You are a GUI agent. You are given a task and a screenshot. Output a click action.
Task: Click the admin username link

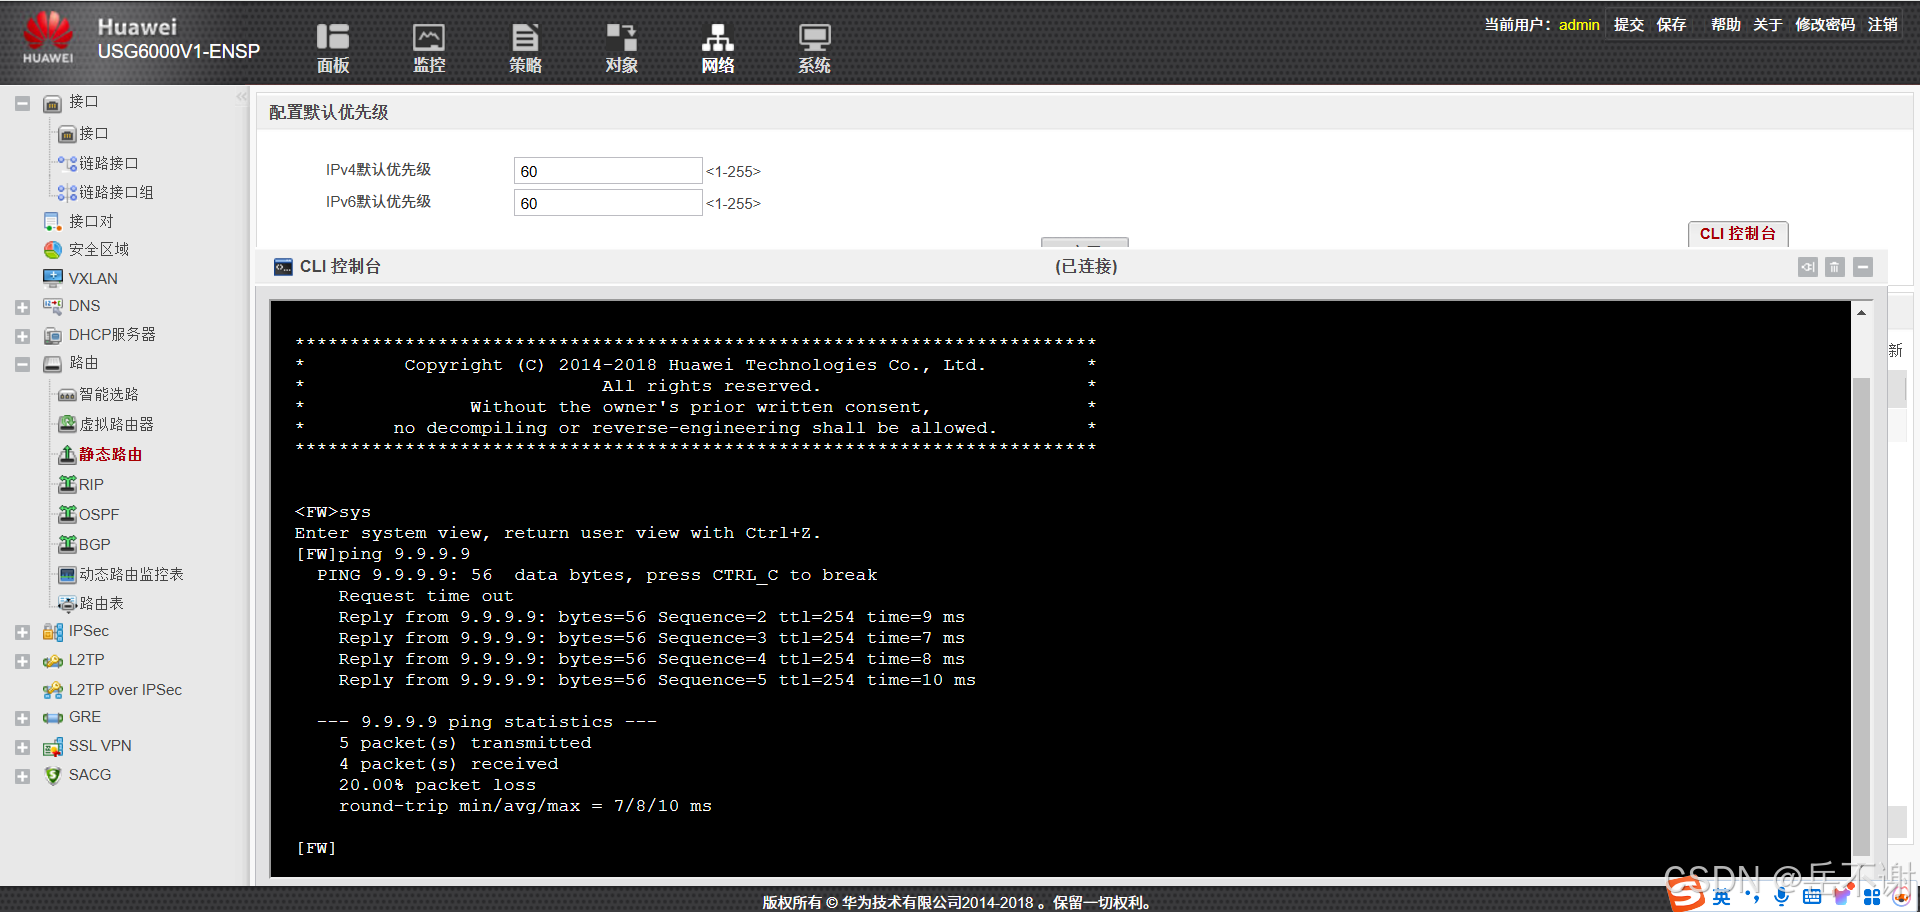(1579, 24)
